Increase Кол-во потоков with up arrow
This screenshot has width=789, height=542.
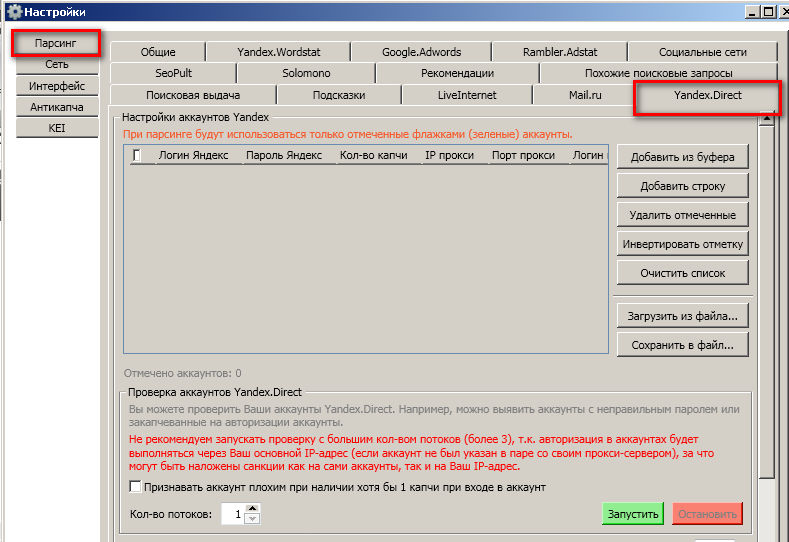(x=253, y=509)
